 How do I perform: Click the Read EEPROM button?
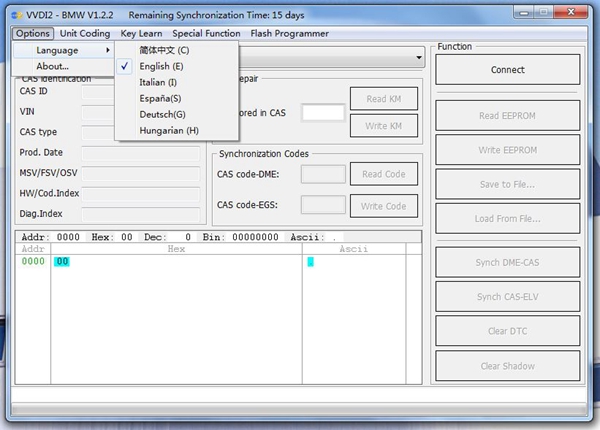pos(507,116)
